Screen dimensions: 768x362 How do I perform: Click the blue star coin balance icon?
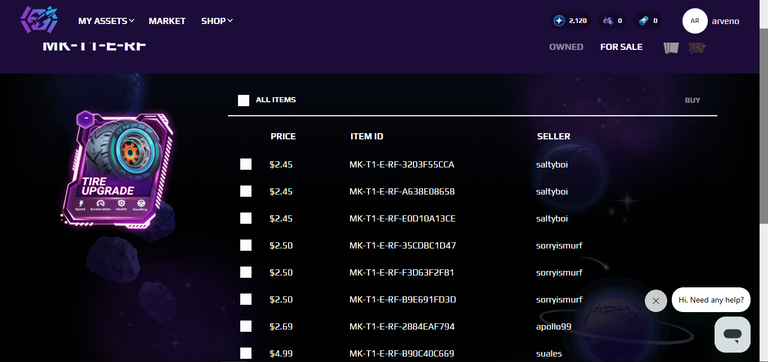[559, 21]
